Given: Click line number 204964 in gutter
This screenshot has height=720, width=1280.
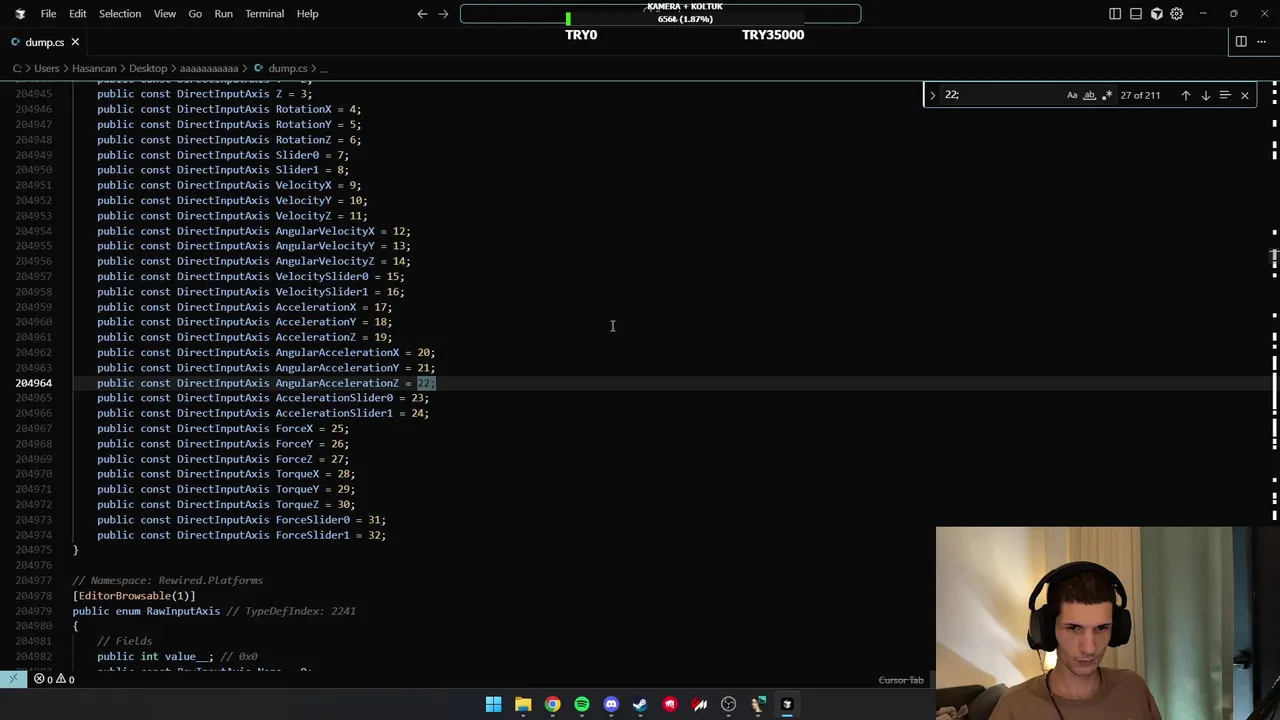Looking at the screenshot, I should 33,383.
